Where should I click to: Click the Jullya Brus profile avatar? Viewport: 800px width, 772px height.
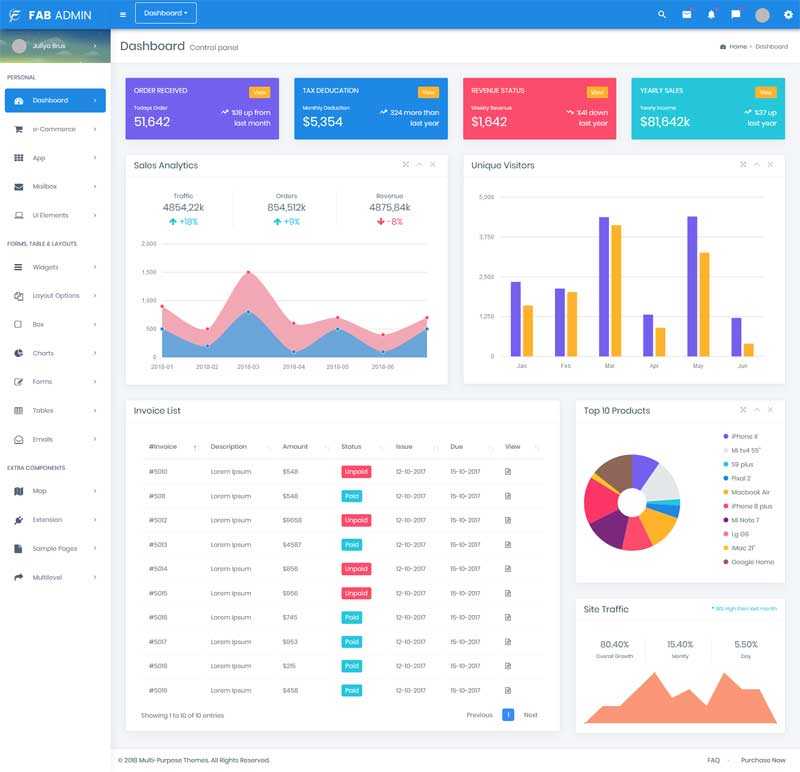[17, 45]
